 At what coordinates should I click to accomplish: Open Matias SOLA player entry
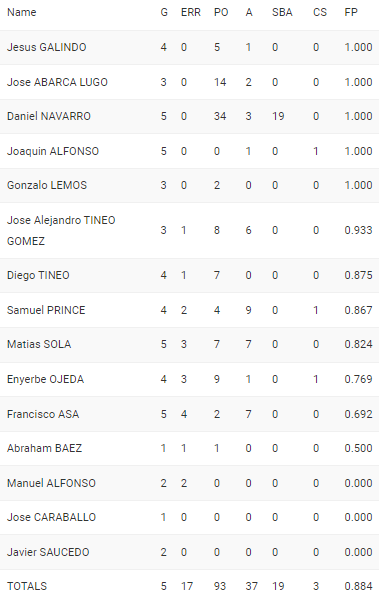coord(39,344)
